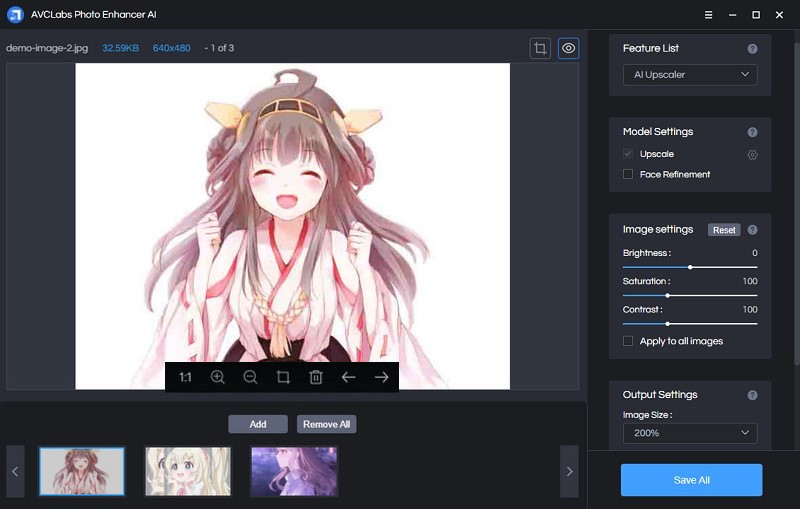Viewport: 800px width, 509px height.
Task: Maximize the AVCLabs window
Action: coord(756,15)
